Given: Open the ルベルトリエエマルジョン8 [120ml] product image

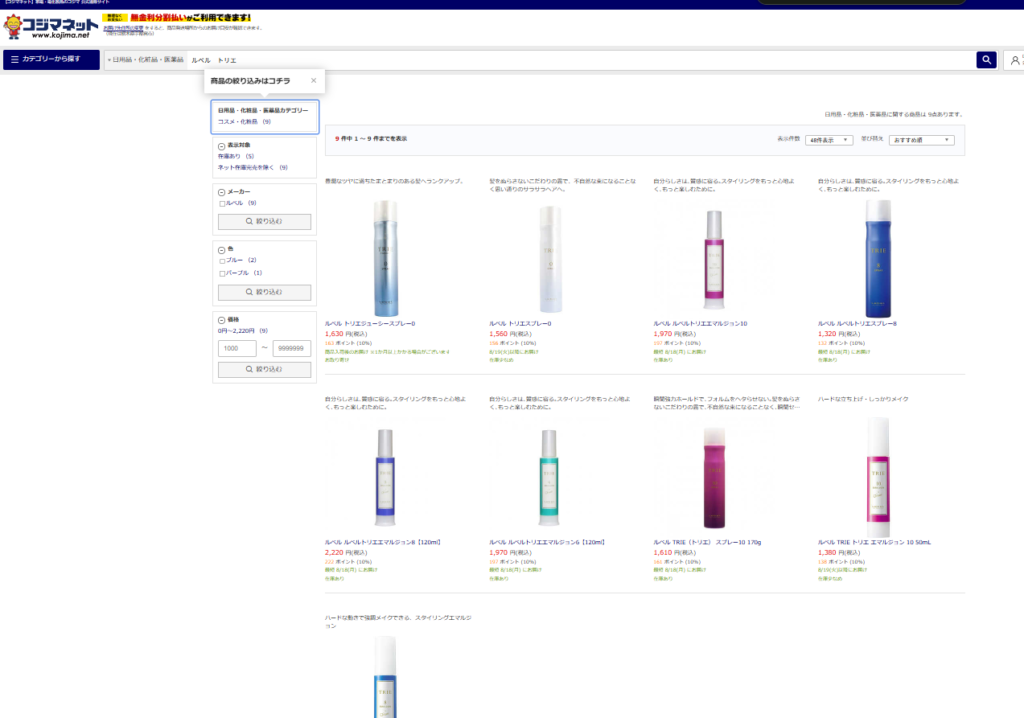Looking at the screenshot, I should coord(385,477).
